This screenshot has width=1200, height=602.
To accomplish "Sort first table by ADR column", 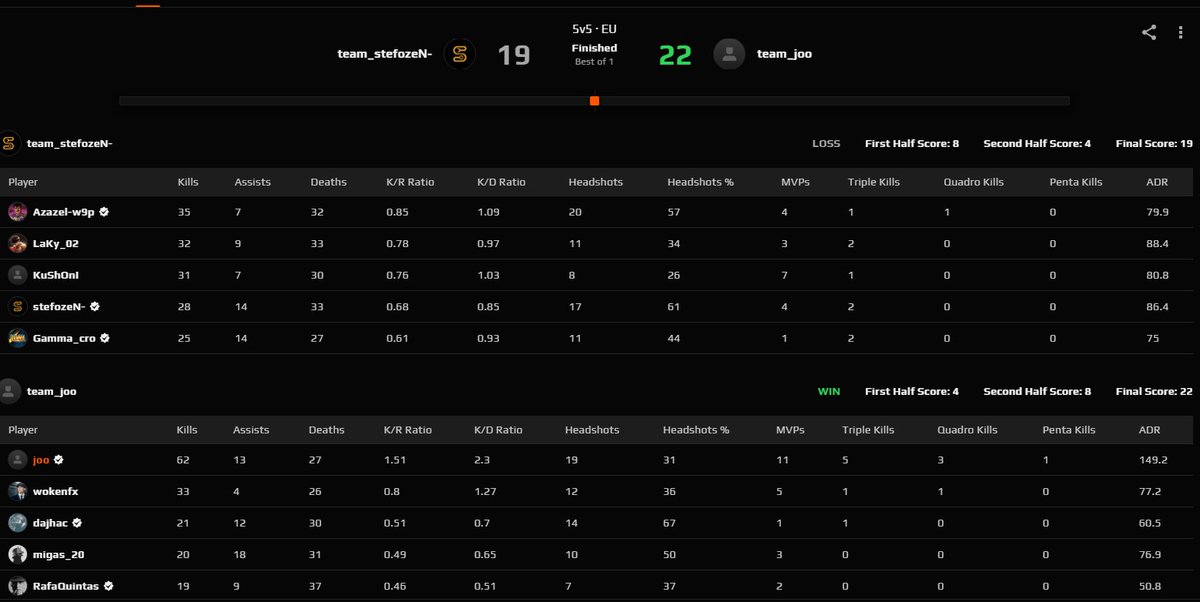I will pyautogui.click(x=1157, y=182).
